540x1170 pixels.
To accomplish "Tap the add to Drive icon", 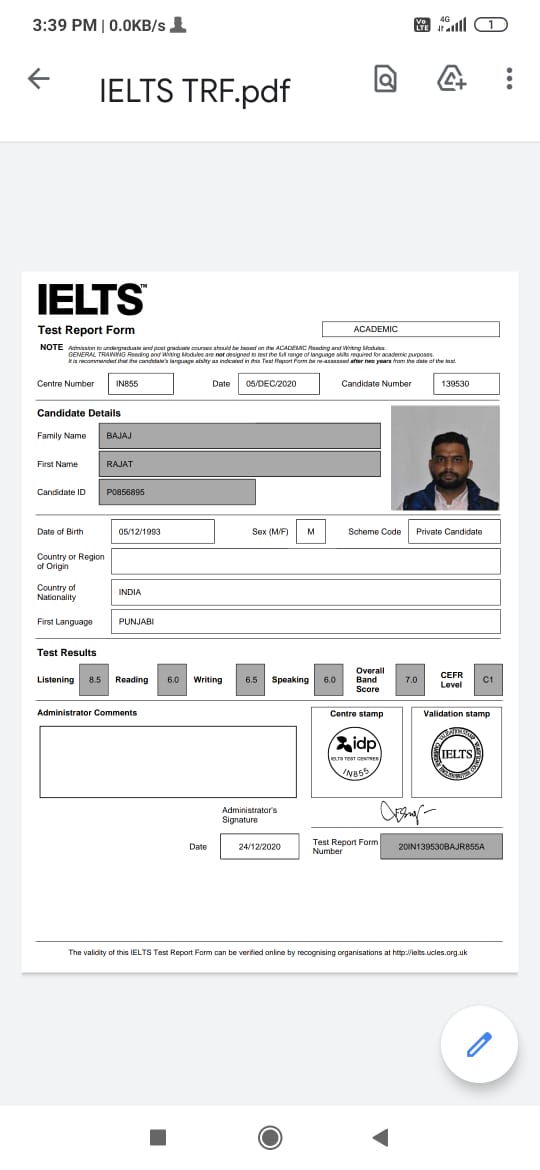I will (451, 78).
